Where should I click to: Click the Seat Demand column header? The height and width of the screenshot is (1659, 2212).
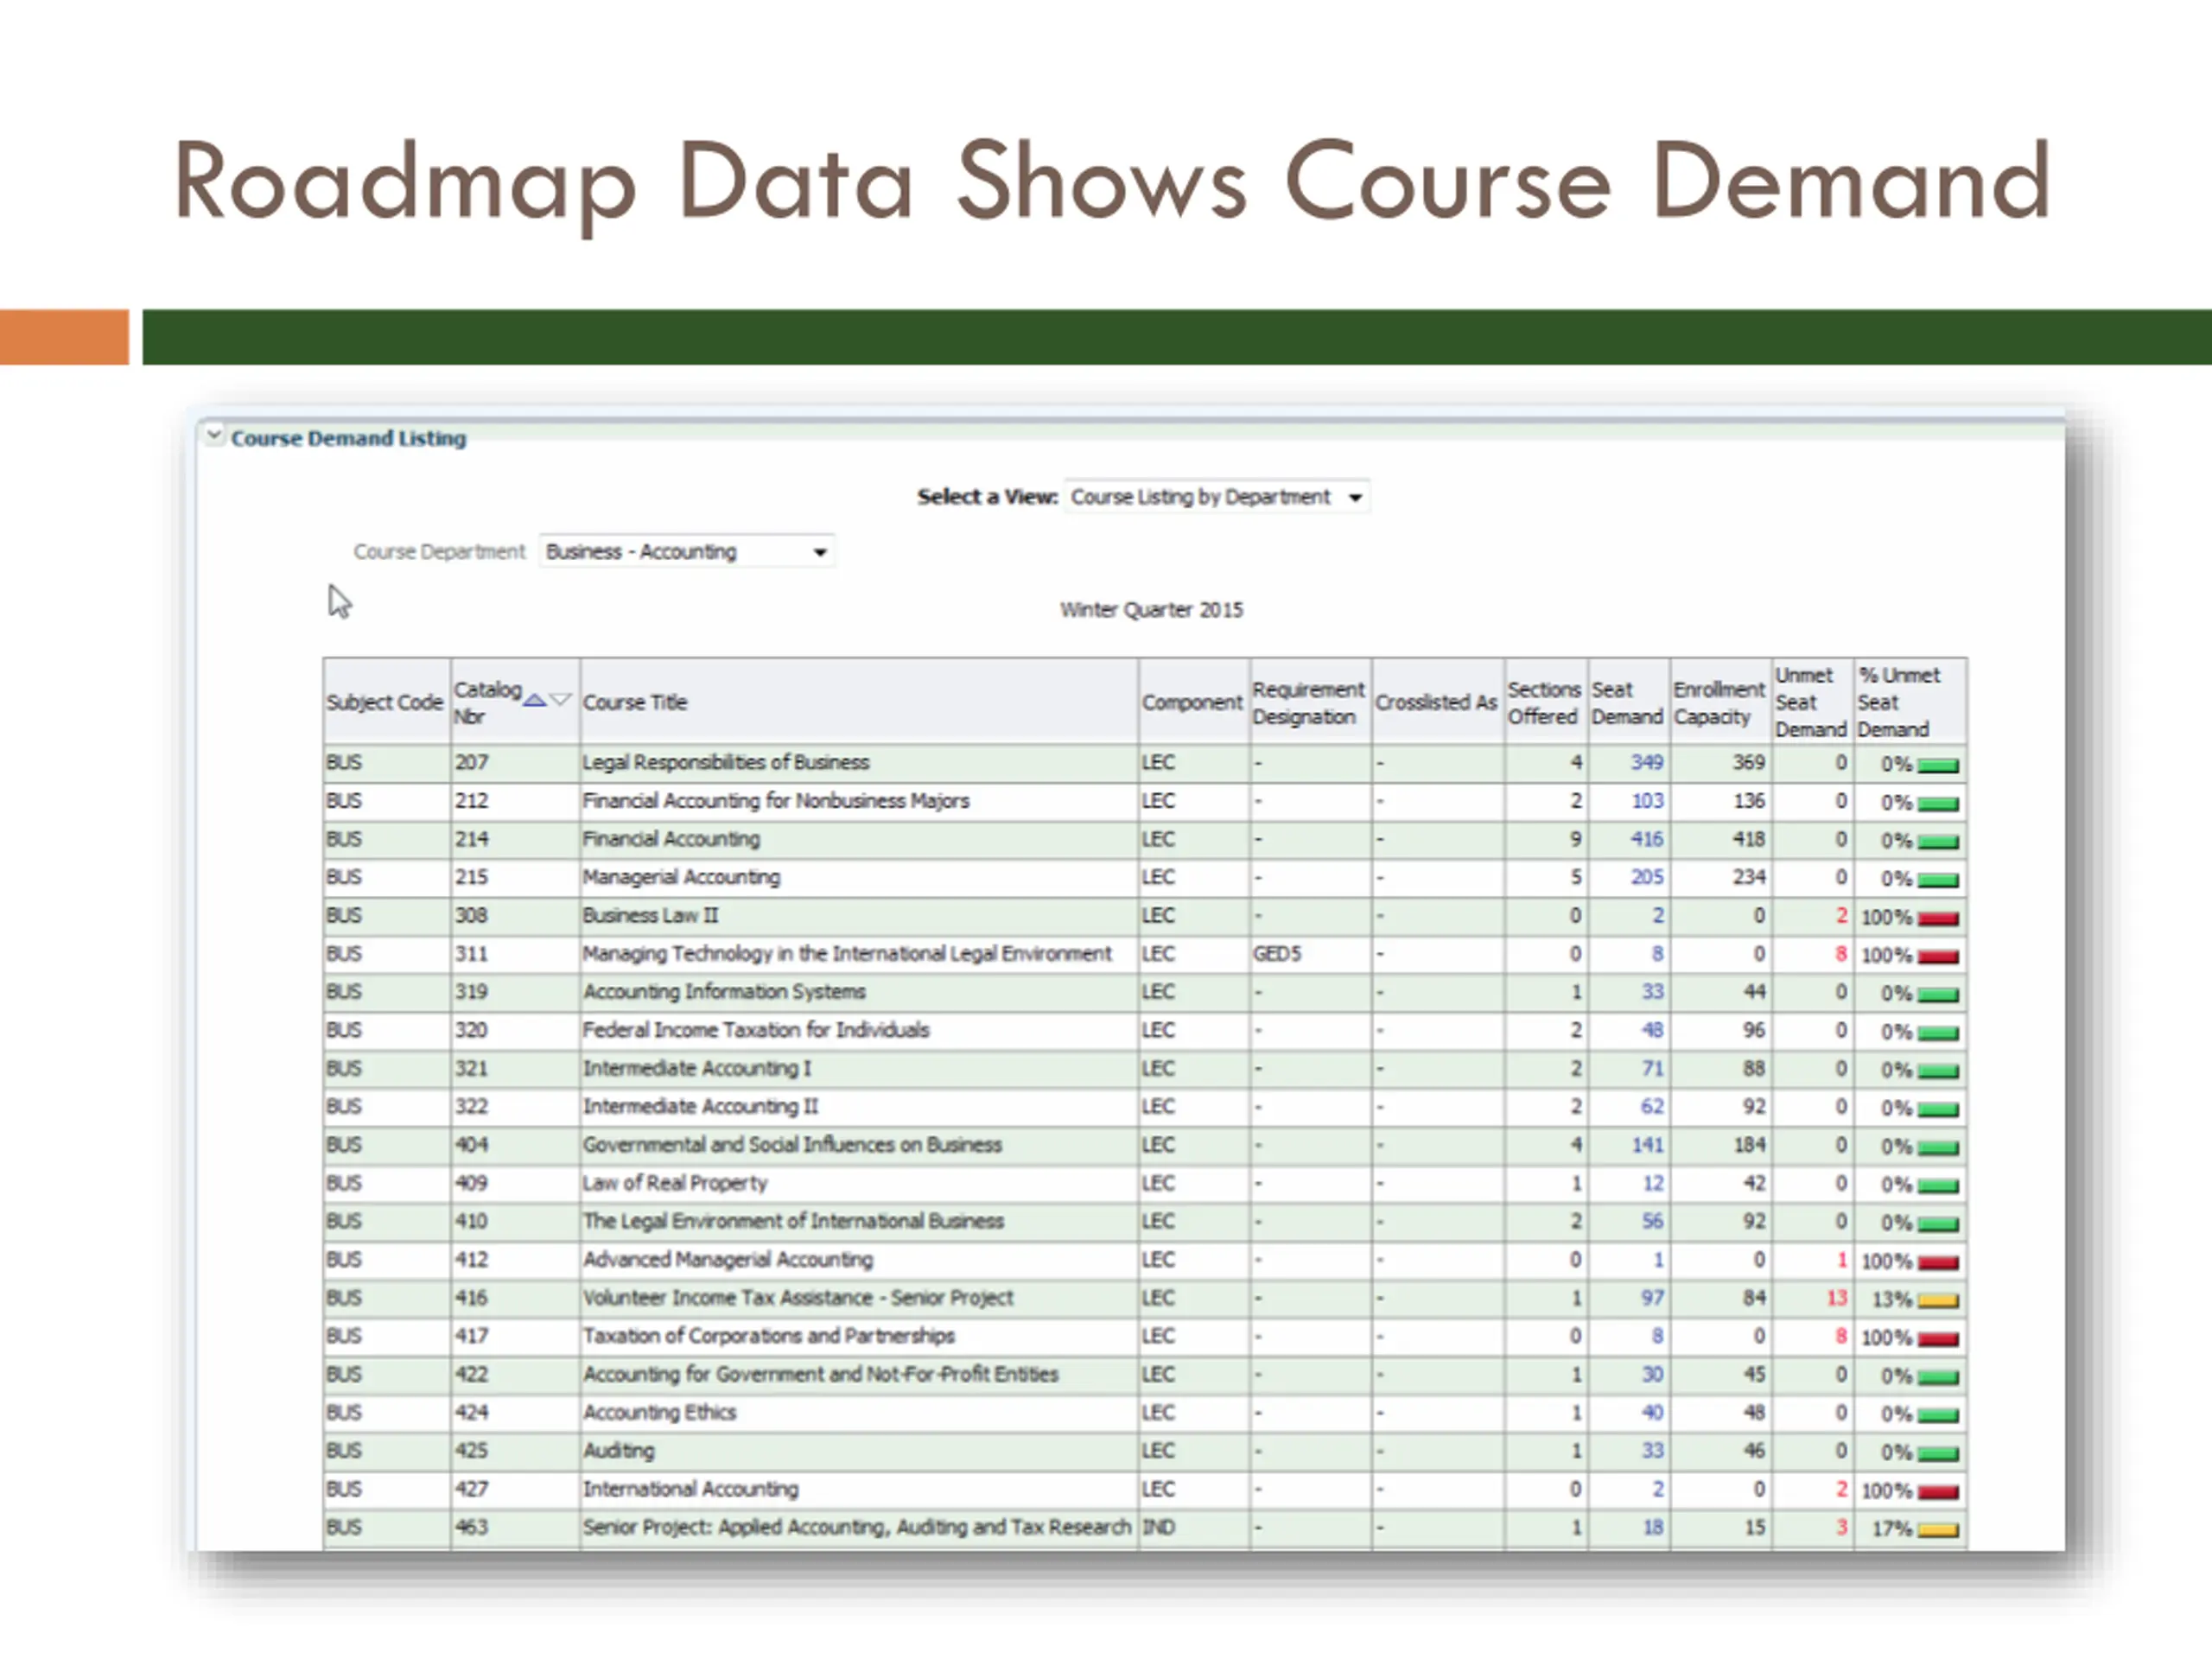tap(1626, 703)
